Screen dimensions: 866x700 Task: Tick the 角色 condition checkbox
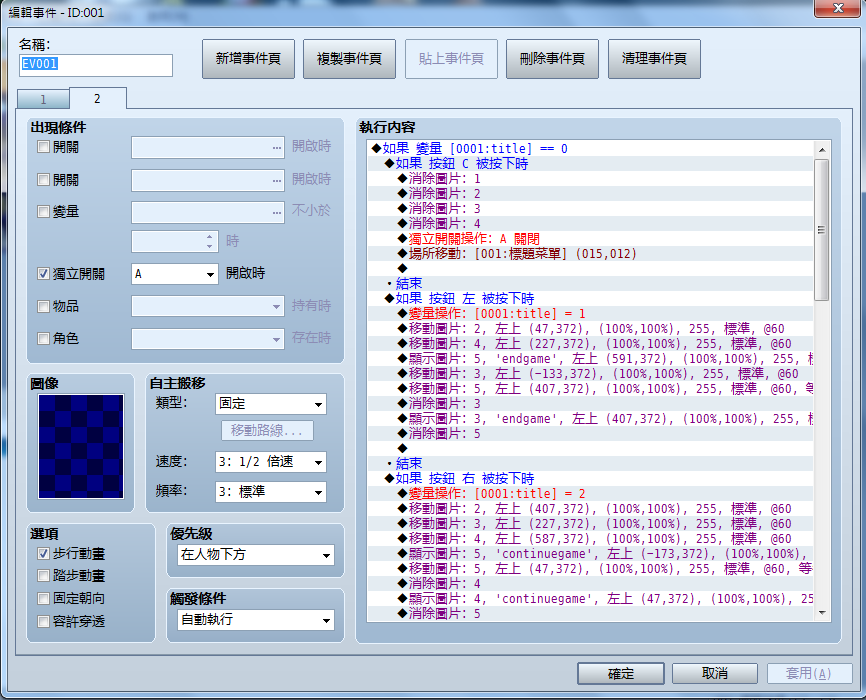(x=43, y=338)
